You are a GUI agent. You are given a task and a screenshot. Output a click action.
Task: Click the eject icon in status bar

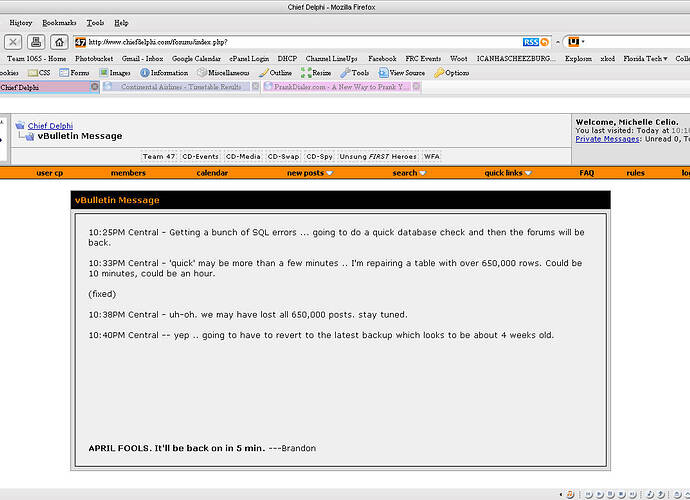point(678,494)
